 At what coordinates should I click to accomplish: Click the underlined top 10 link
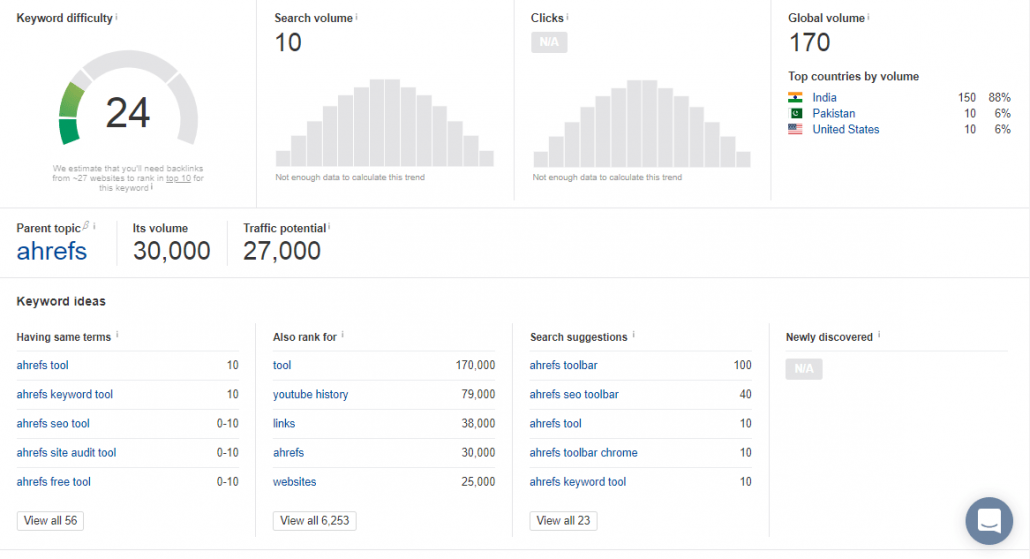pyautogui.click(x=178, y=178)
